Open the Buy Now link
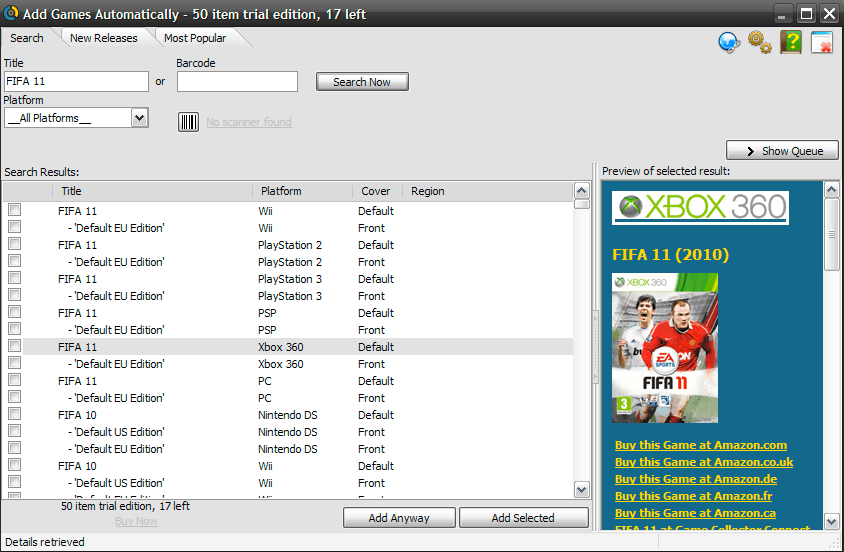844x552 pixels. coord(136,521)
